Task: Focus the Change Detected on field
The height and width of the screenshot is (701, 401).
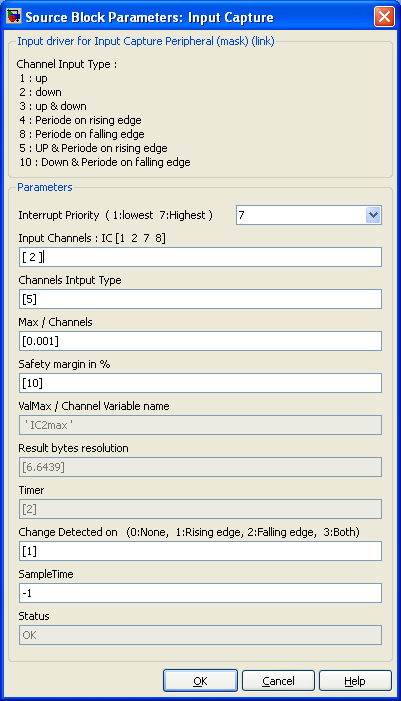Action: pos(200,551)
